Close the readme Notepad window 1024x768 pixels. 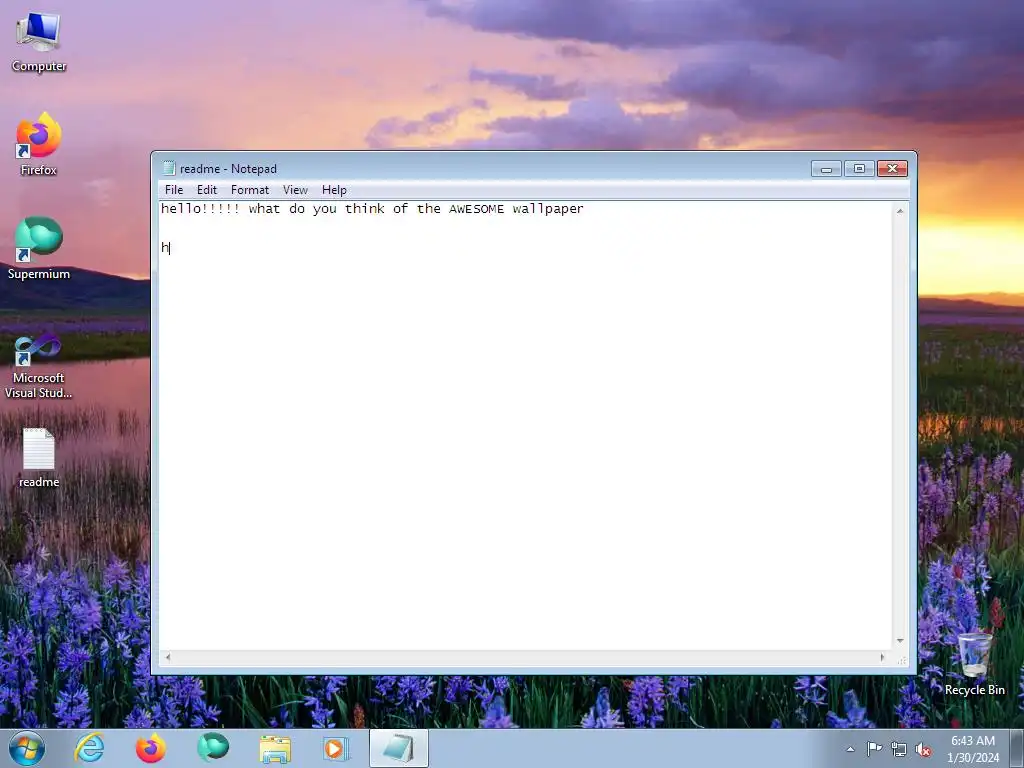pos(892,168)
